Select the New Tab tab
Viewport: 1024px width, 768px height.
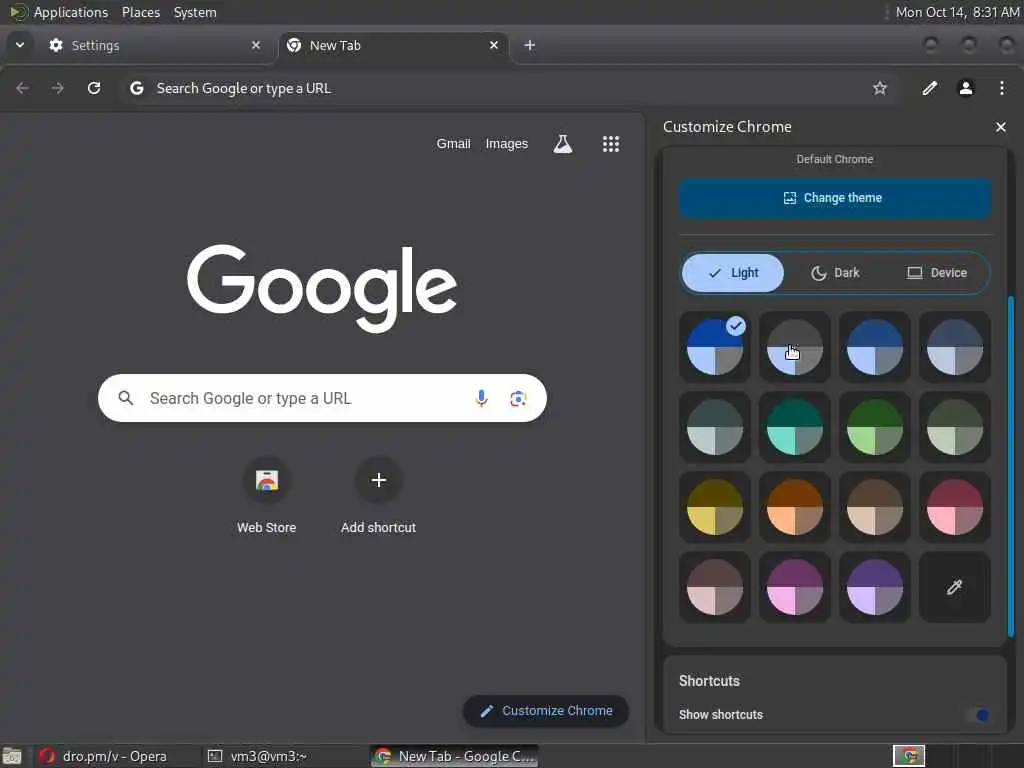393,45
